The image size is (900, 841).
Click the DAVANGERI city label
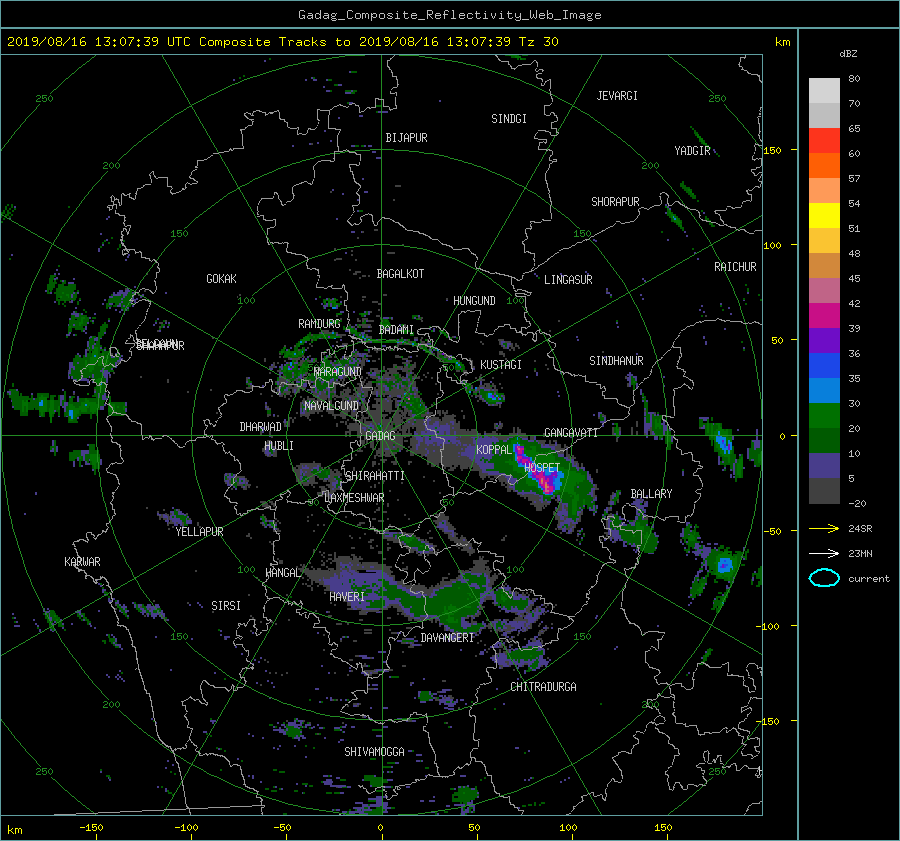[x=447, y=638]
